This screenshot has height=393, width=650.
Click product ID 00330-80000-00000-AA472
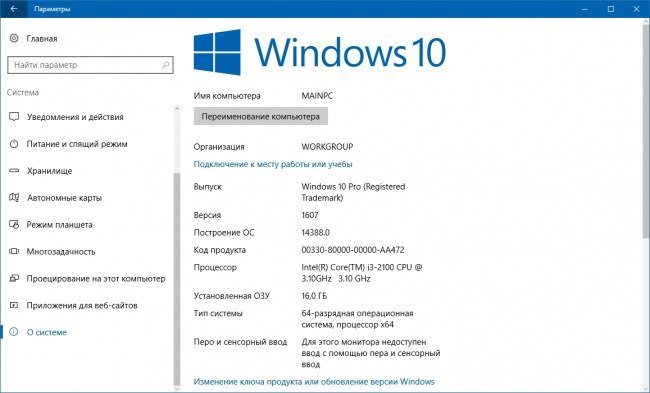tap(353, 250)
